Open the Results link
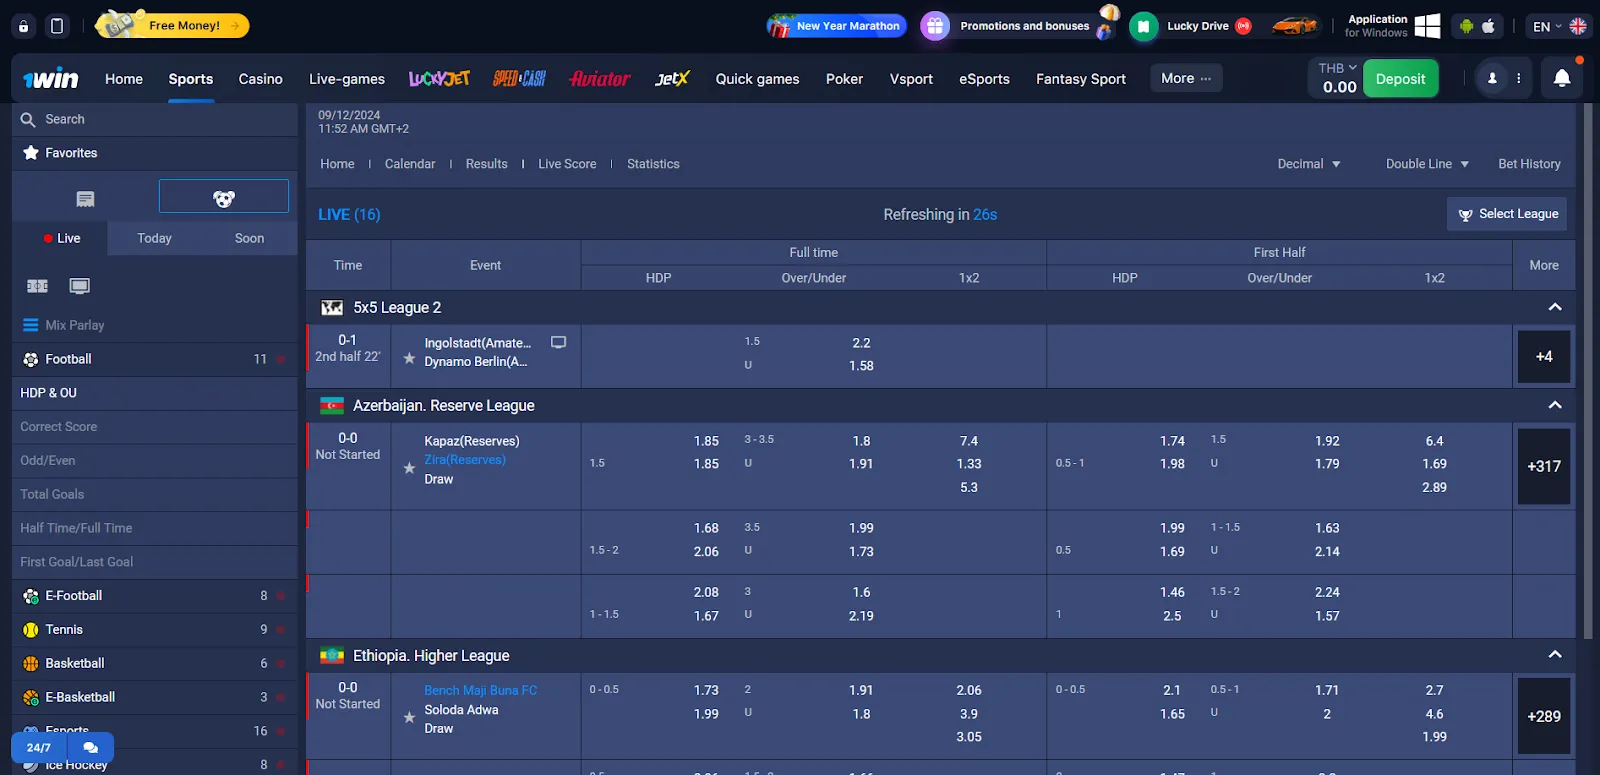The image size is (1600, 775). (486, 164)
